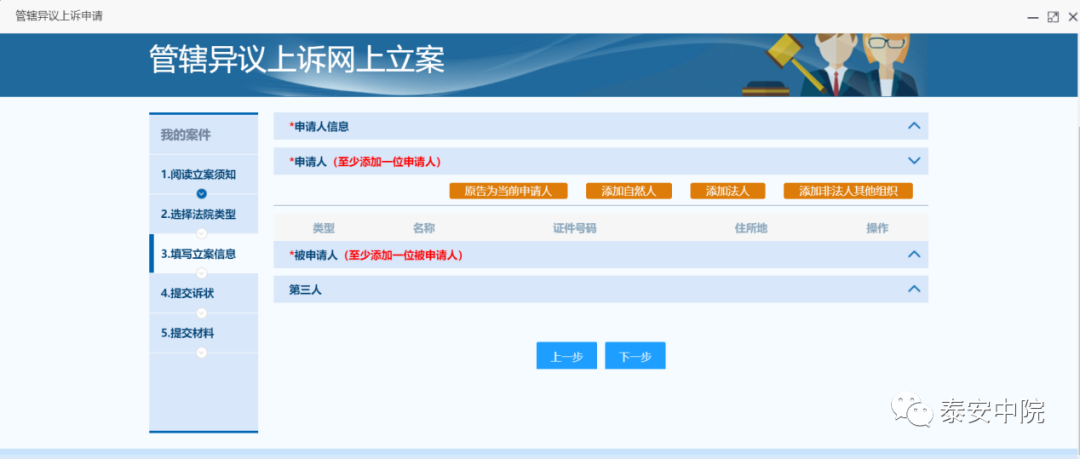Click the step indicator under 提交材料
1081x460 pixels.
tap(201, 352)
